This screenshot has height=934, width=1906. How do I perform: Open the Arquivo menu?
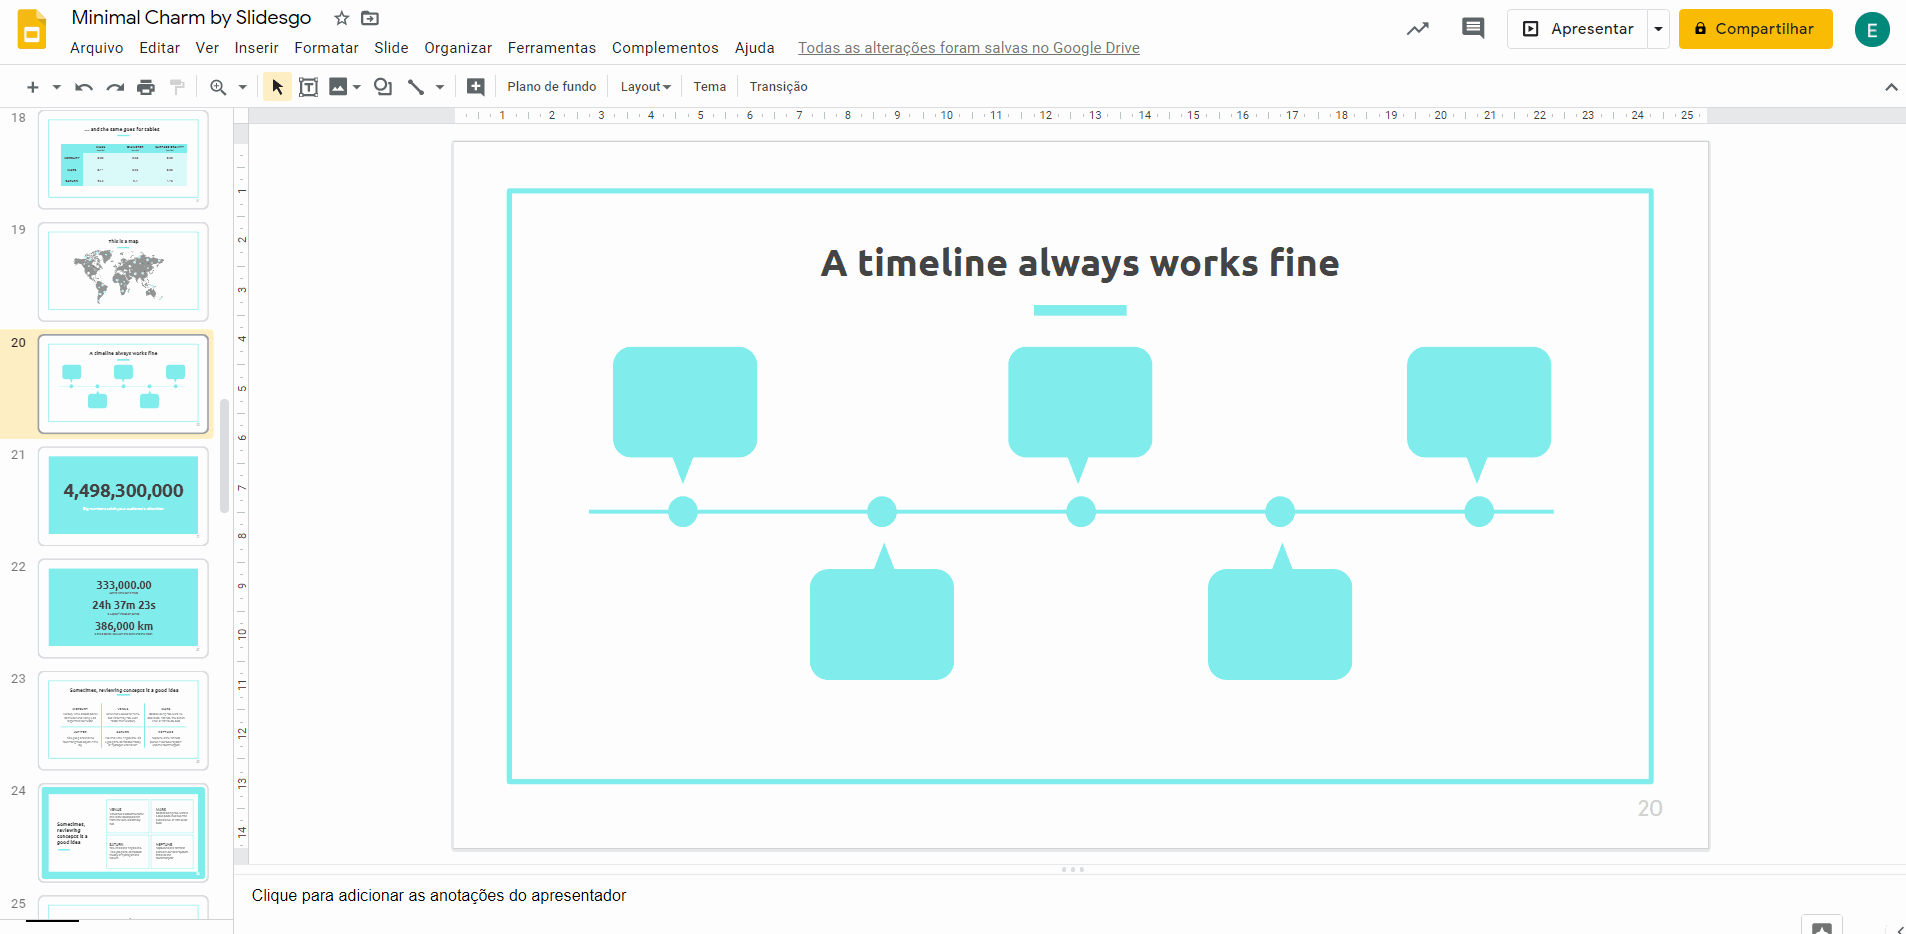(x=97, y=48)
